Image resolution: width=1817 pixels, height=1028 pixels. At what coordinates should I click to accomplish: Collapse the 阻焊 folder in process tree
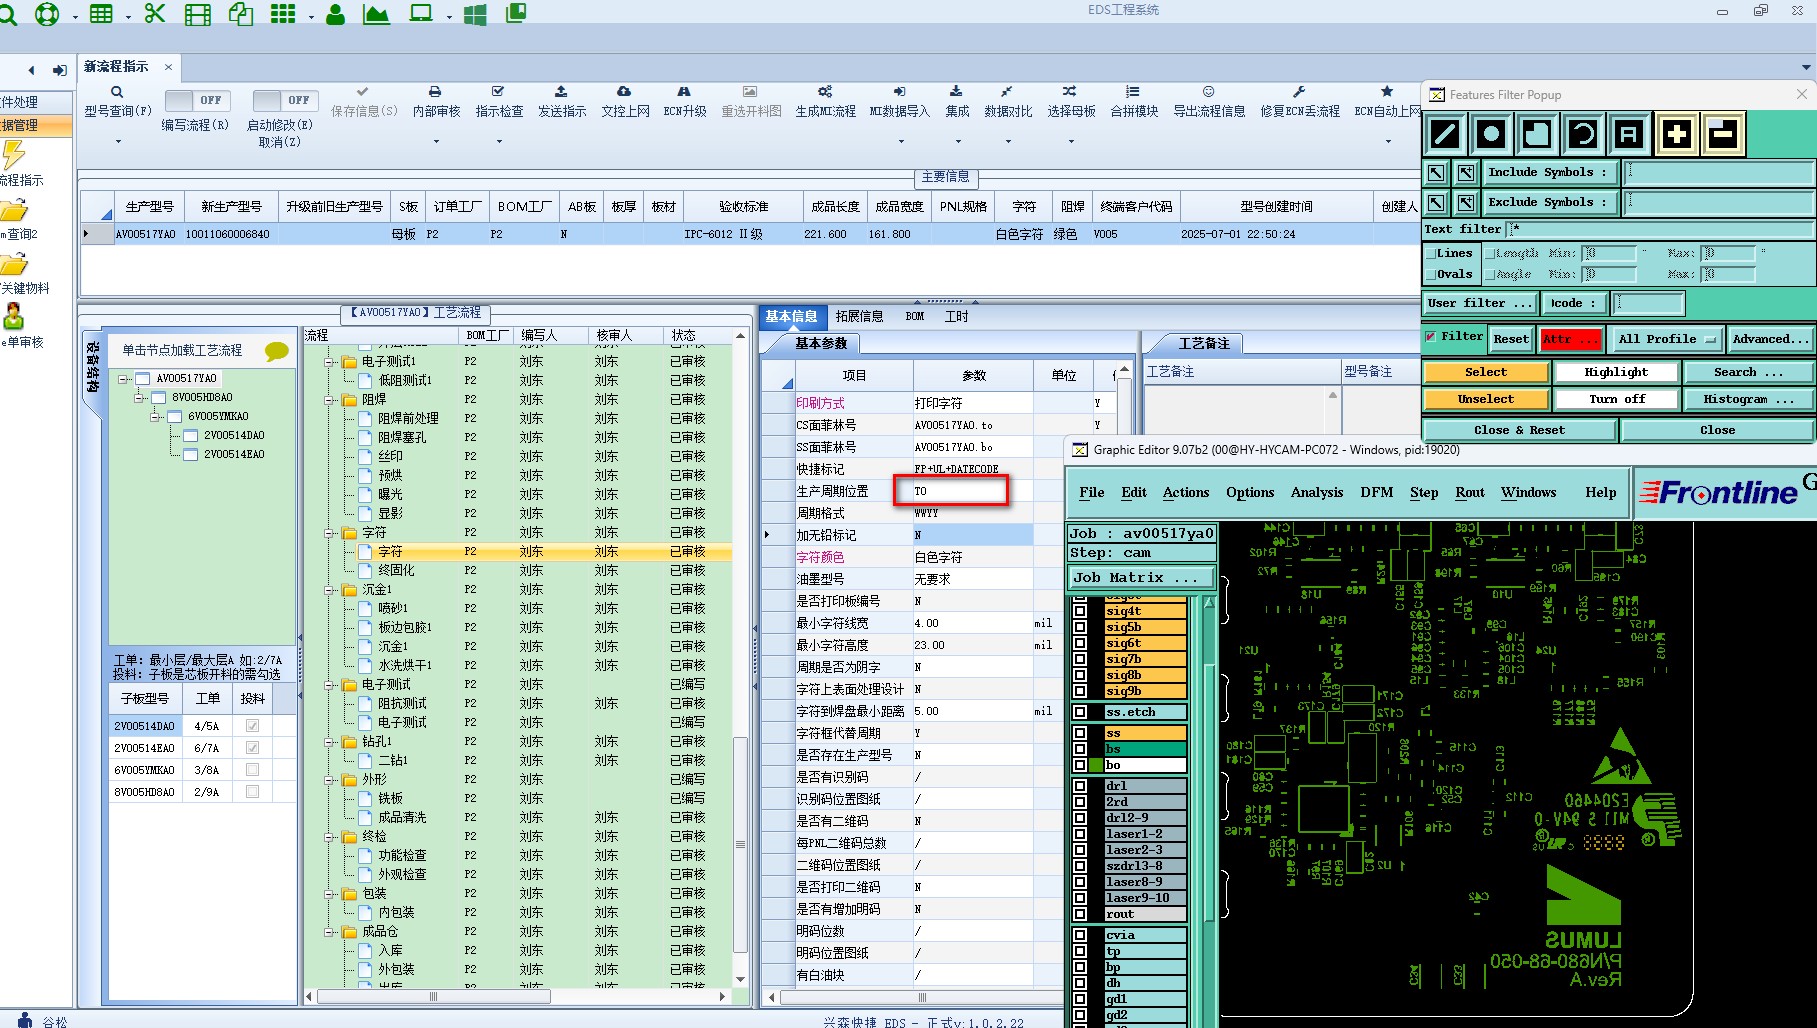pos(330,400)
